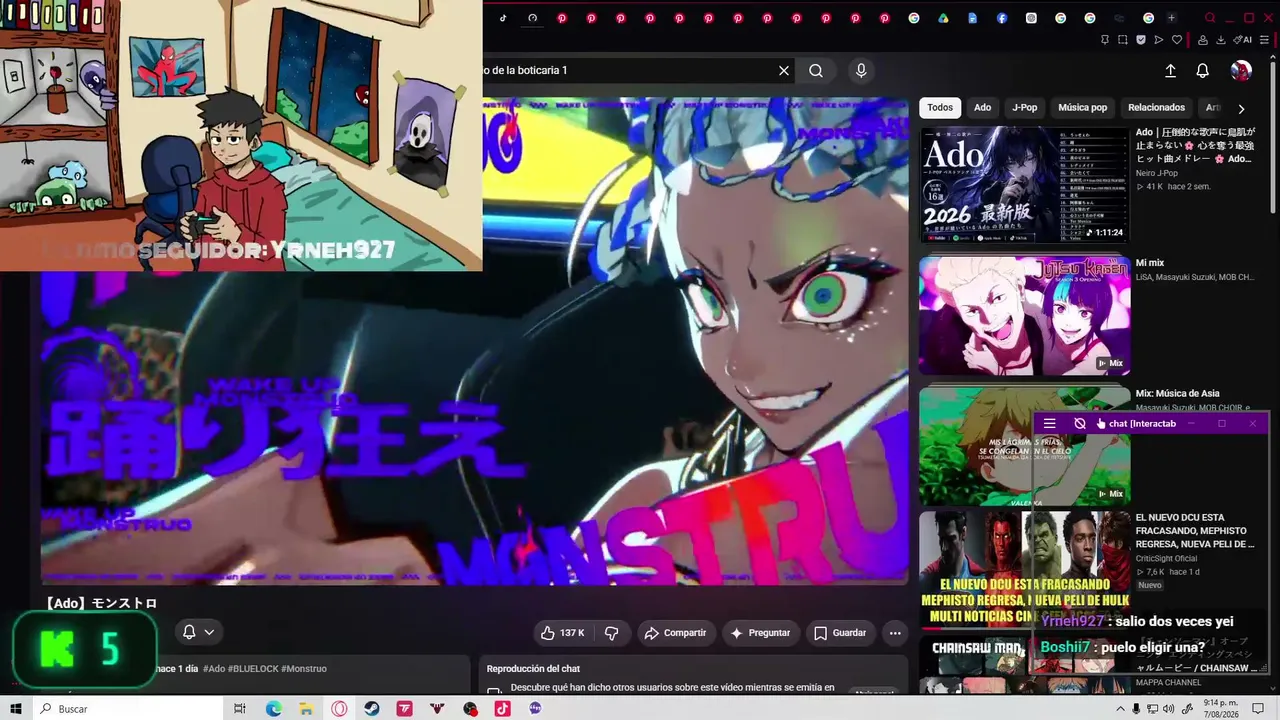Screen dimensions: 1280x720
Task: Open YouTube notifications bell in the header
Action: (1203, 70)
